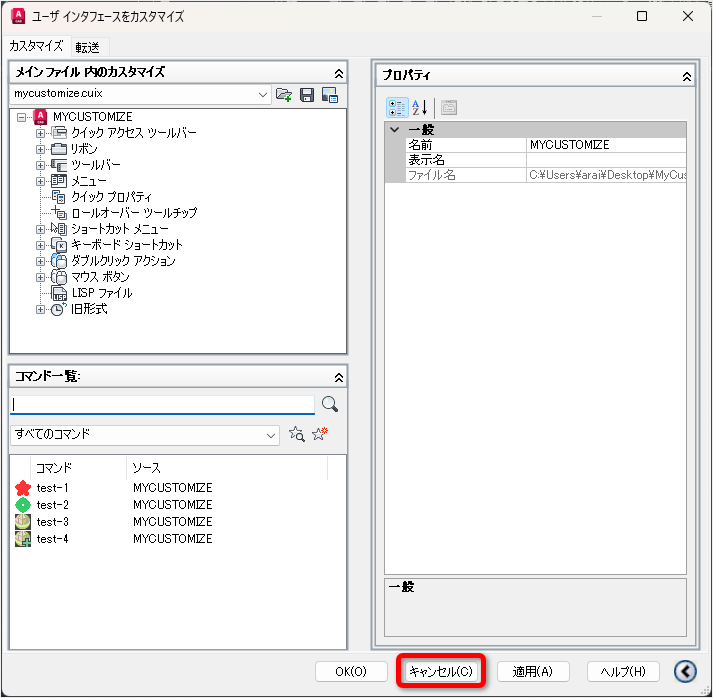Select the red star icon of test-1
The image size is (713, 698).
click(x=23, y=488)
